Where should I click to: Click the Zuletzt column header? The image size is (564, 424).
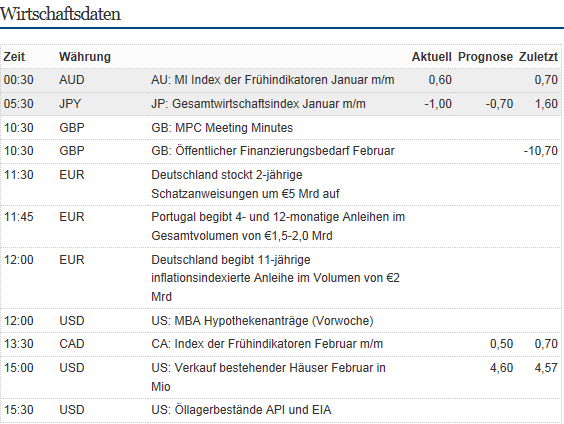pyautogui.click(x=538, y=57)
